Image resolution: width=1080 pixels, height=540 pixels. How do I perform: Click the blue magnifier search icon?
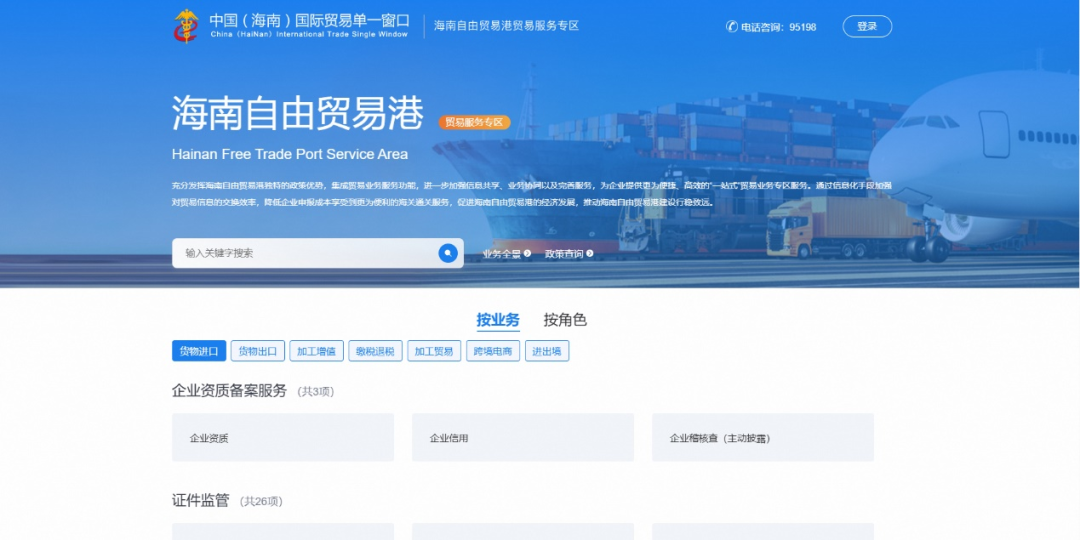point(448,253)
